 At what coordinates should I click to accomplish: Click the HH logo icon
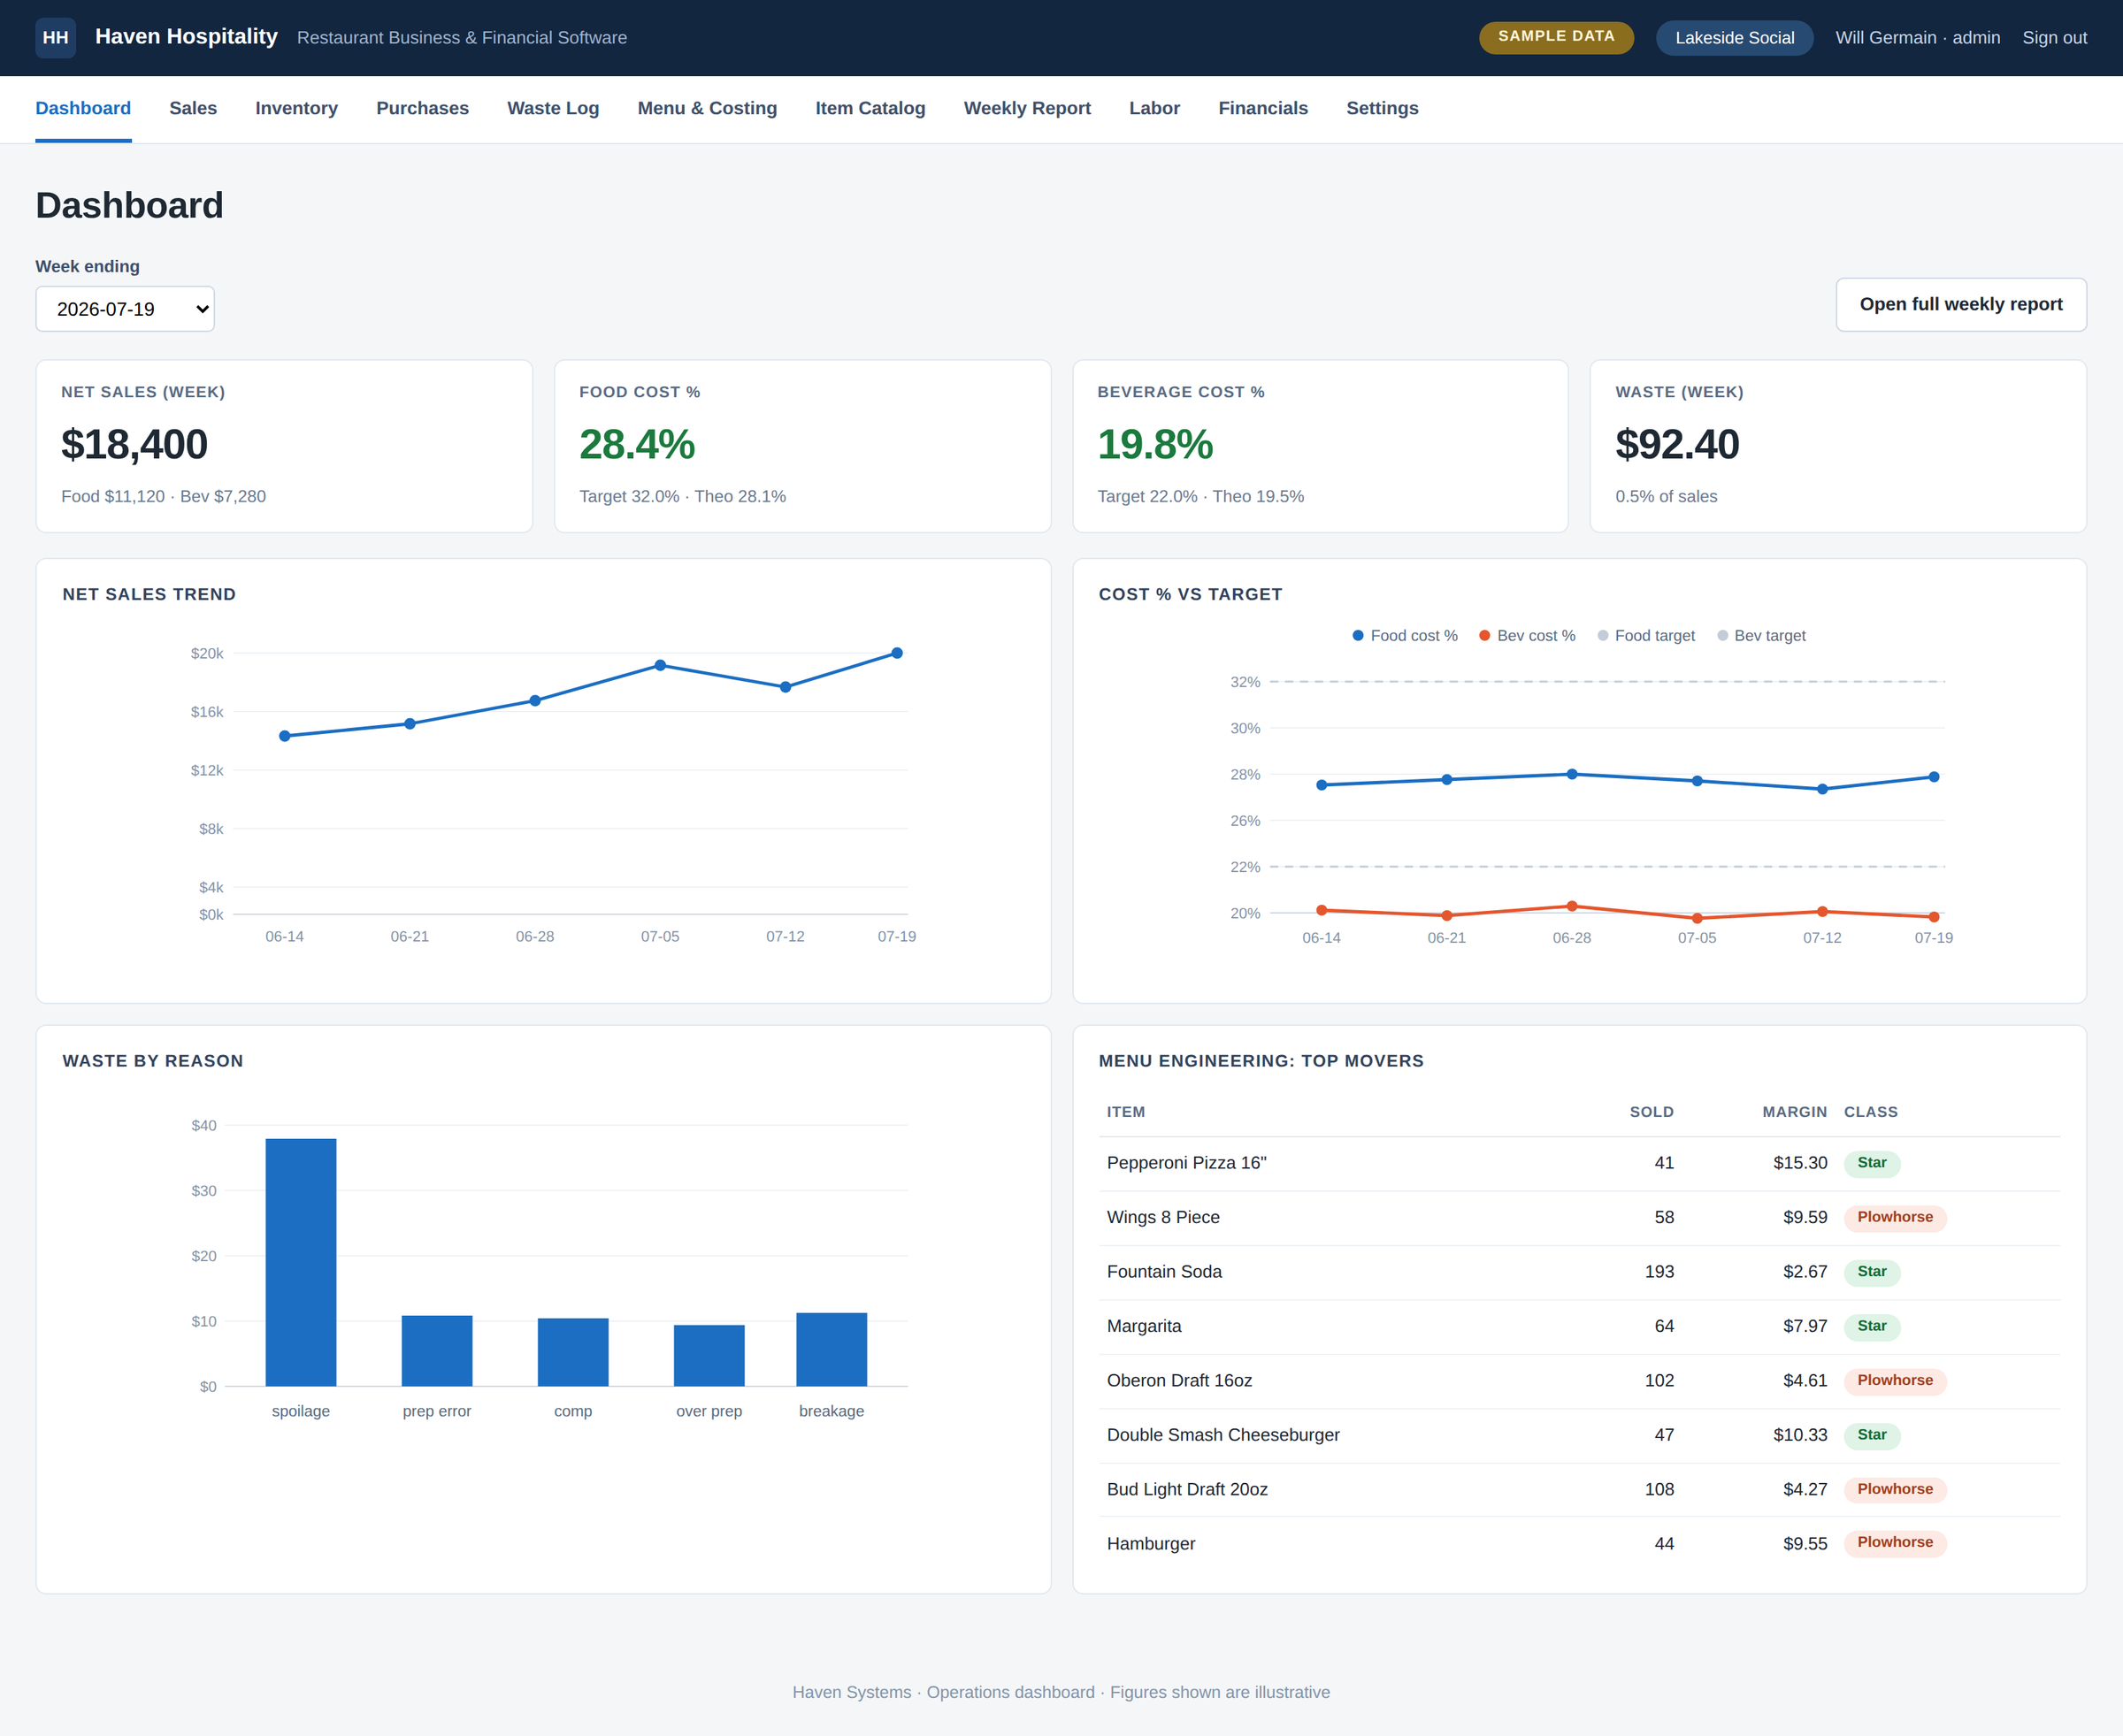click(x=55, y=38)
